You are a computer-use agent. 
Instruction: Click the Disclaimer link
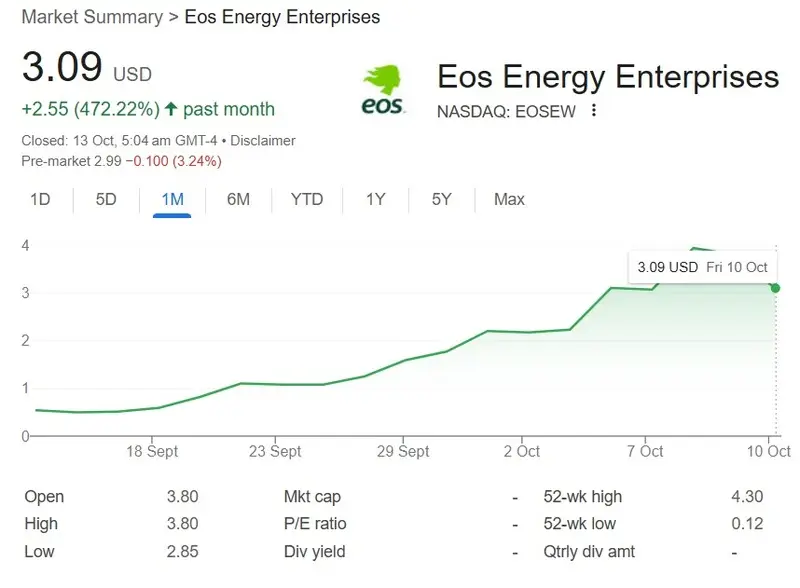(x=265, y=141)
